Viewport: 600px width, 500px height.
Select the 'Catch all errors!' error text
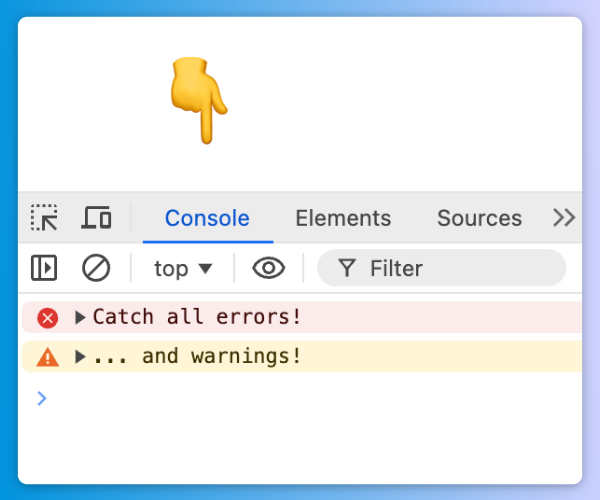pos(197,318)
